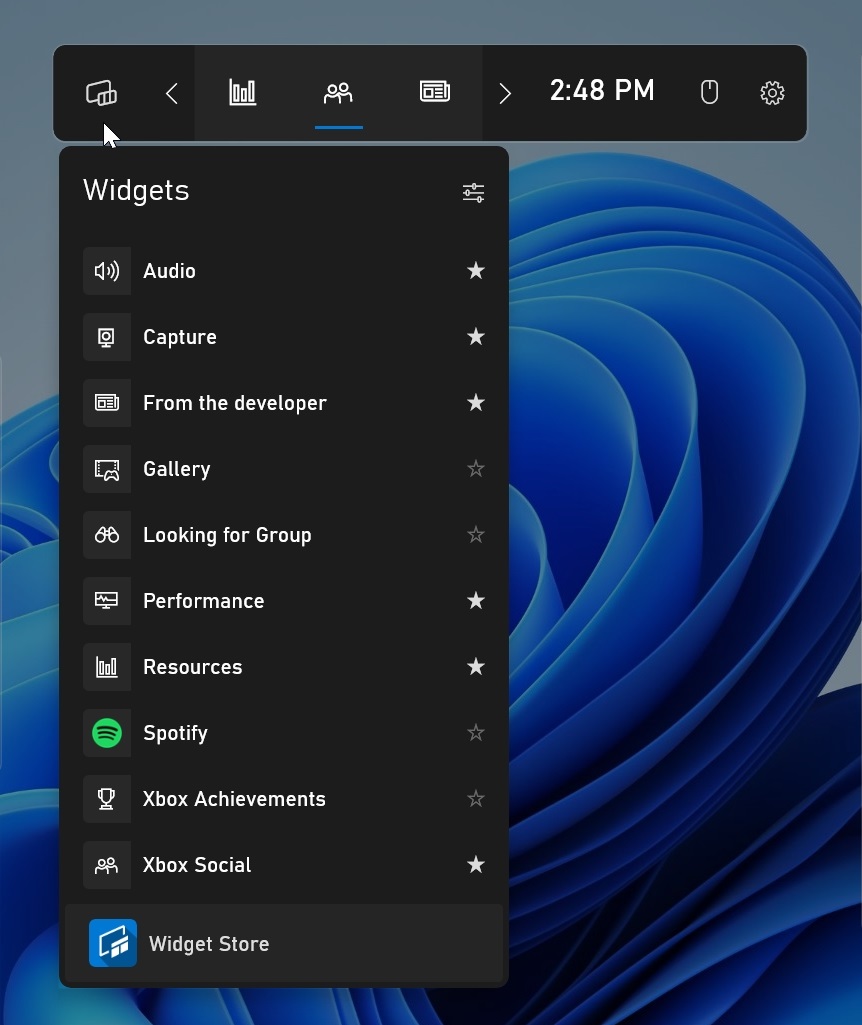
Task: Open Game Bar settings gear
Action: pos(772,93)
